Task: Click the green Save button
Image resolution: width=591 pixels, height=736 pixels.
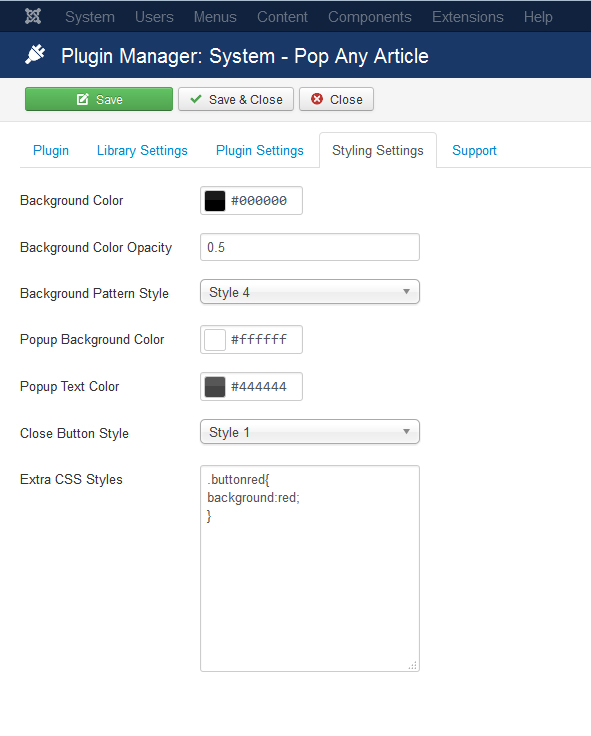Action: pos(99,99)
